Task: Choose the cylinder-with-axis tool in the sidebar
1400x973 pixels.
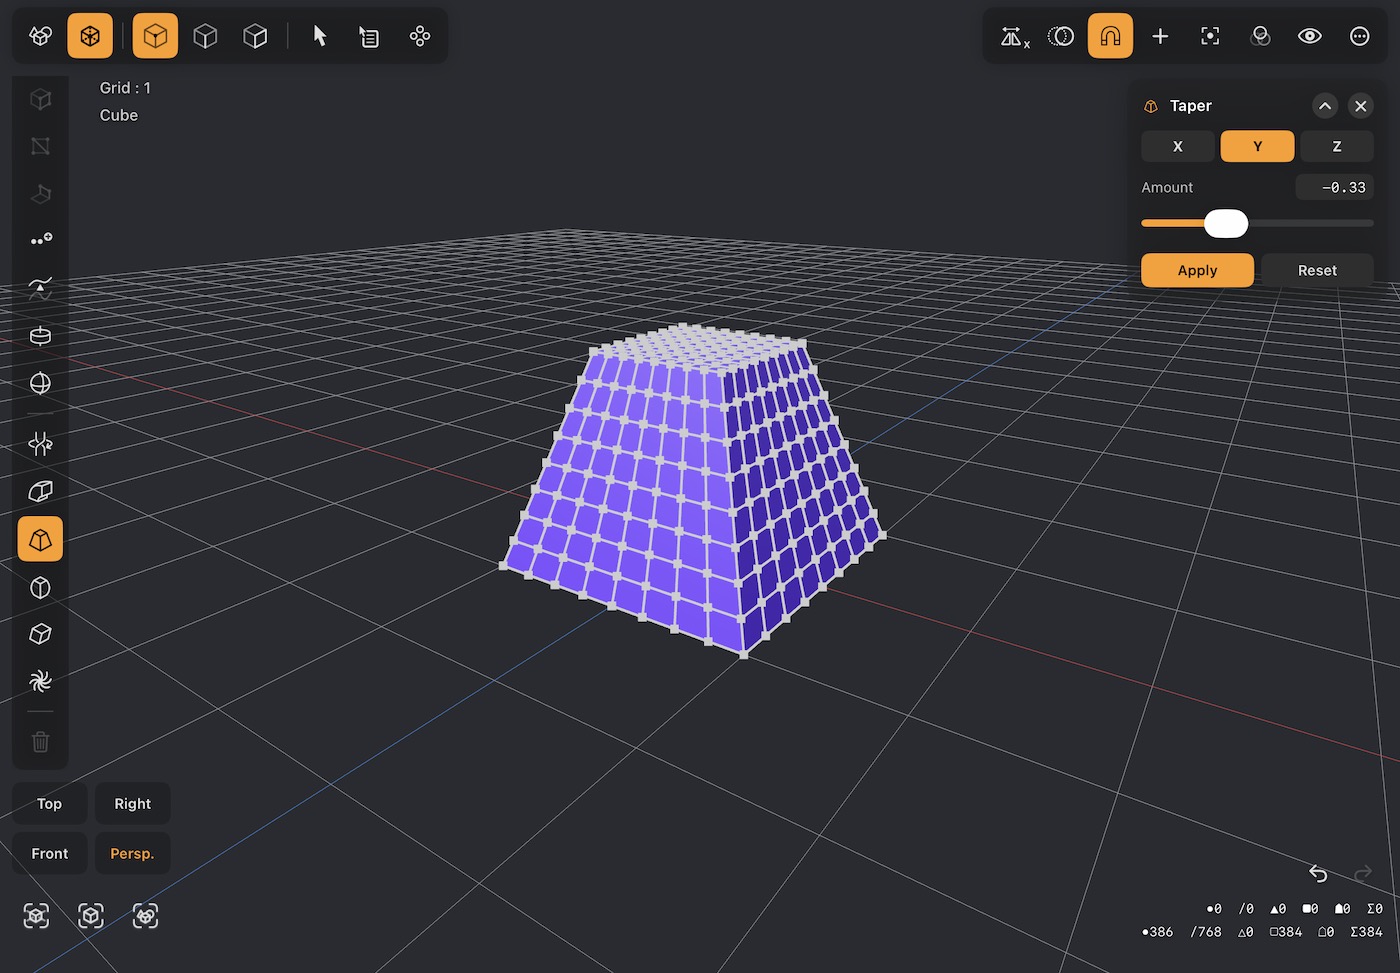Action: click(x=41, y=336)
